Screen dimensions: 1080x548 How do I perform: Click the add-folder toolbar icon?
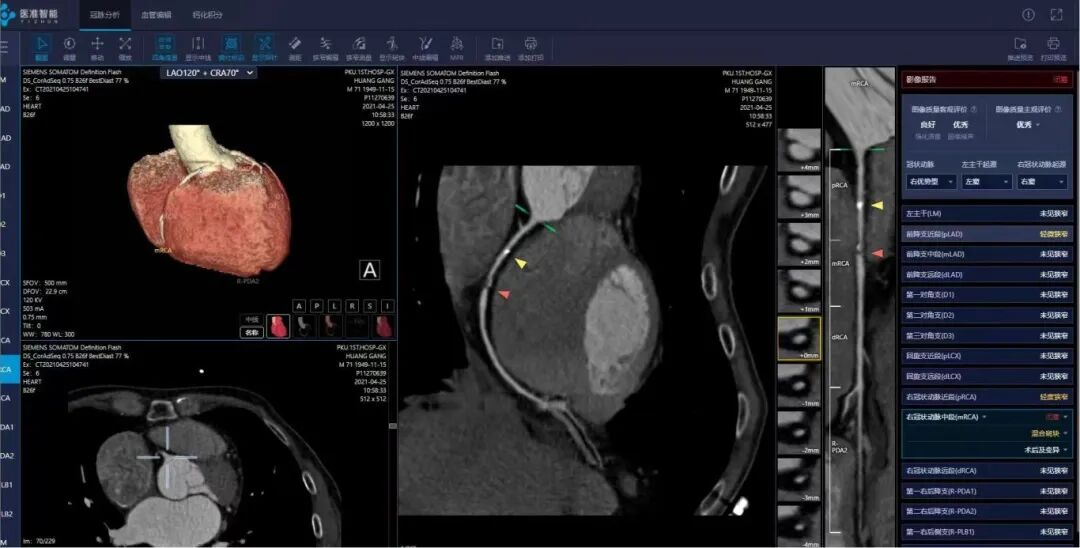click(x=497, y=48)
